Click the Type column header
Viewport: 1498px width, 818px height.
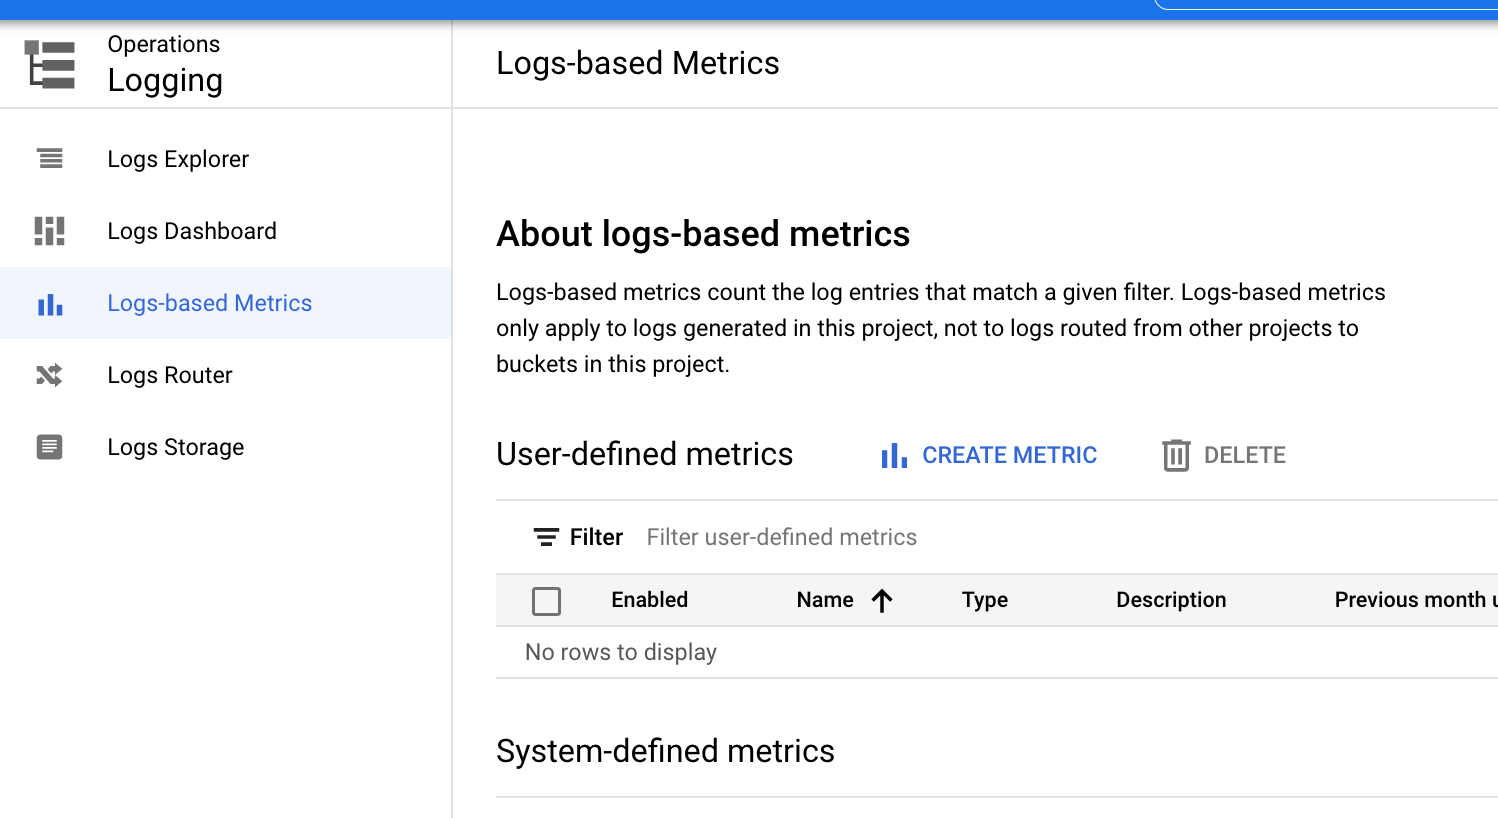point(984,600)
